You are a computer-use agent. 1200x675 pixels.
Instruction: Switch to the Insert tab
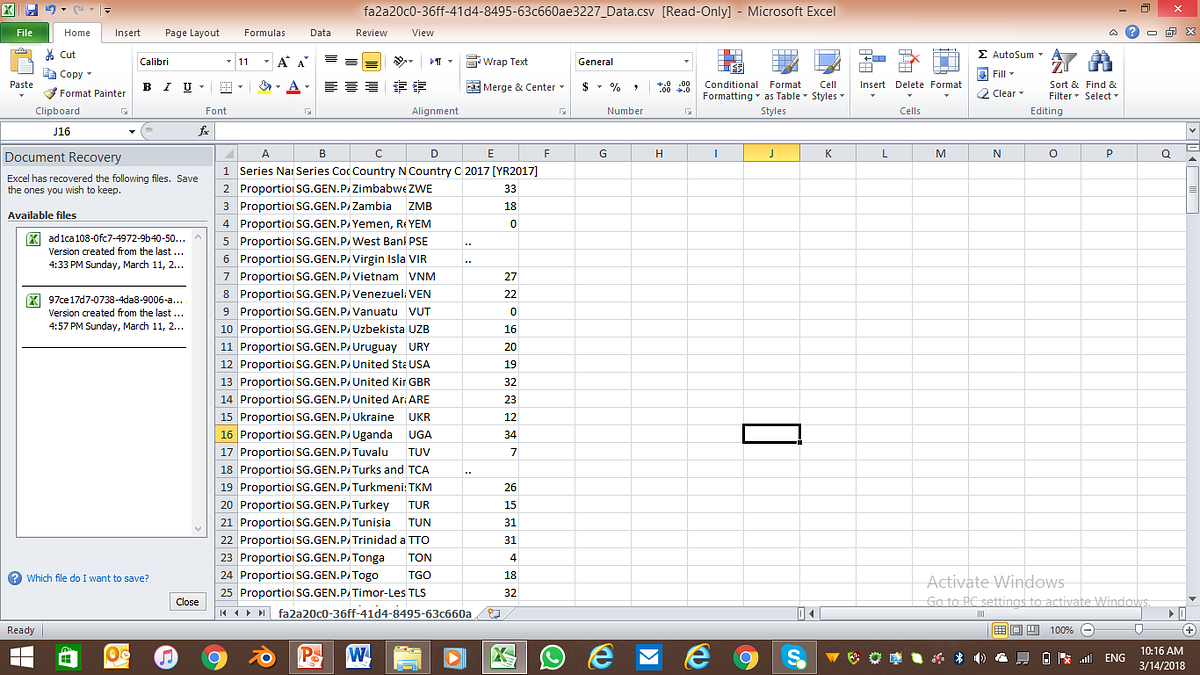pyautogui.click(x=127, y=33)
